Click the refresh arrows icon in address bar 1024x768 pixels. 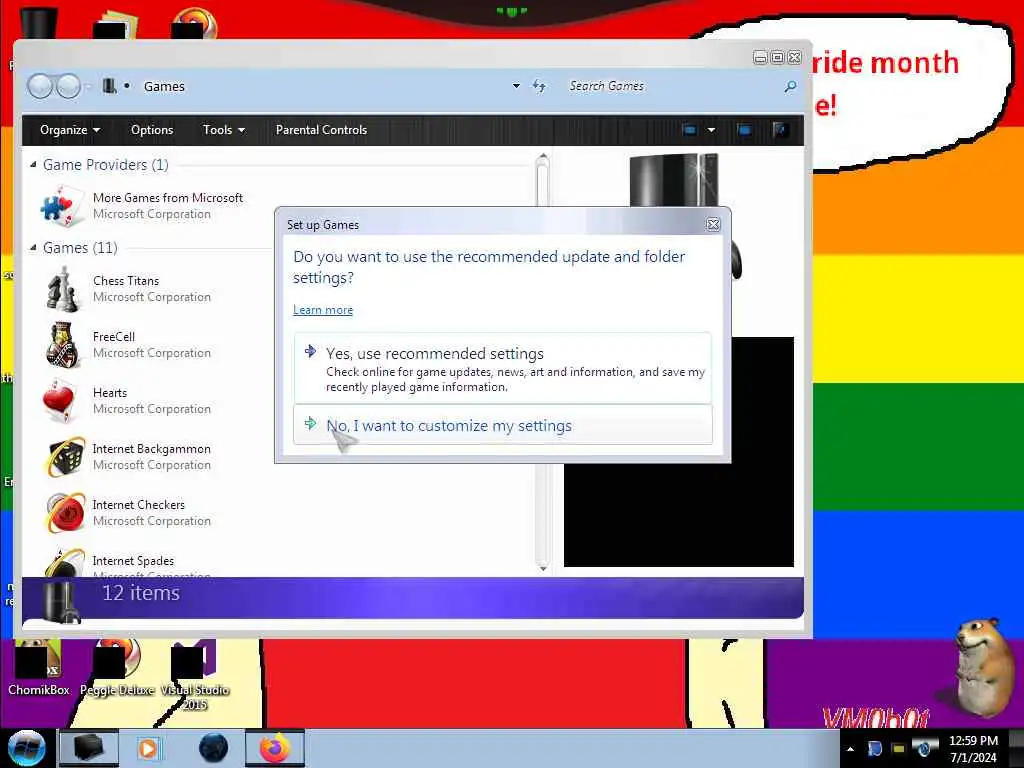coord(539,86)
